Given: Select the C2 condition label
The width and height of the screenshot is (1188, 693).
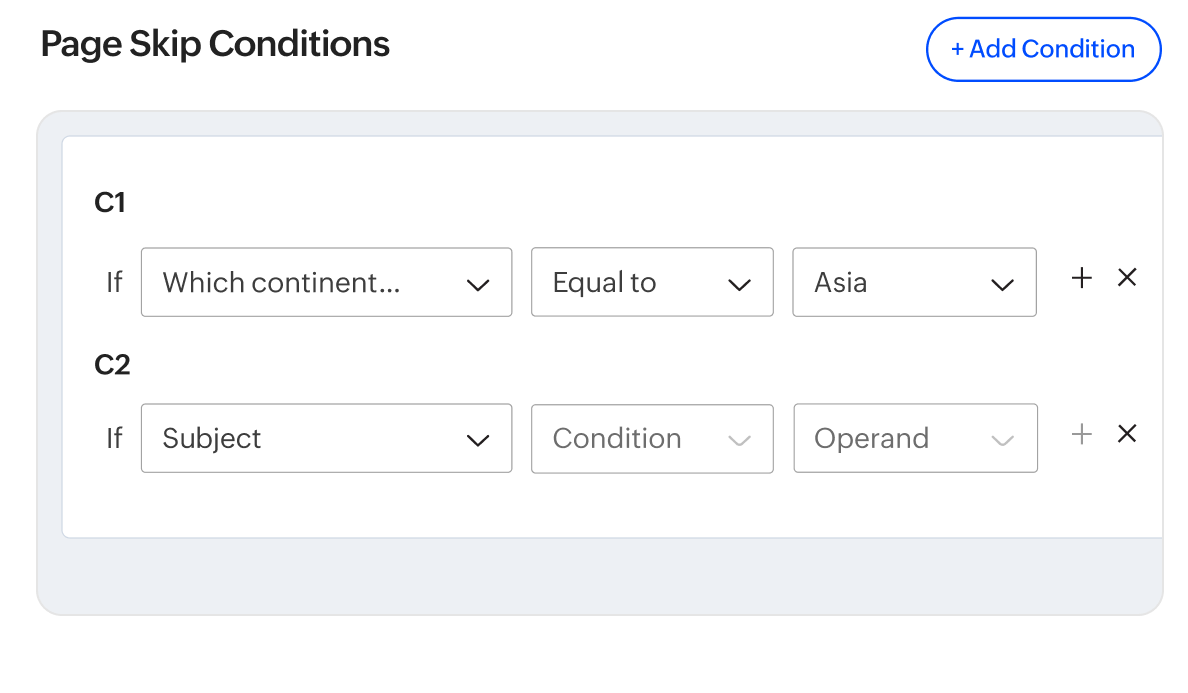Looking at the screenshot, I should click(x=112, y=365).
